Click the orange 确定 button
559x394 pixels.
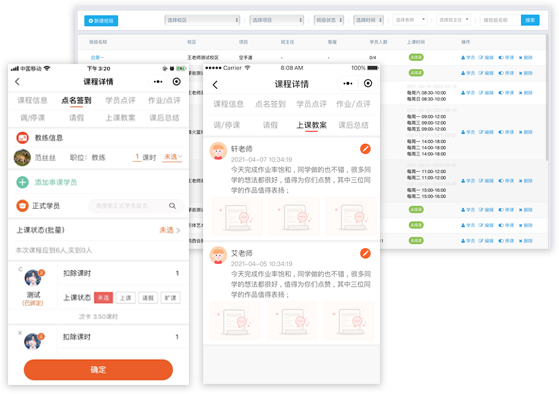tap(98, 370)
